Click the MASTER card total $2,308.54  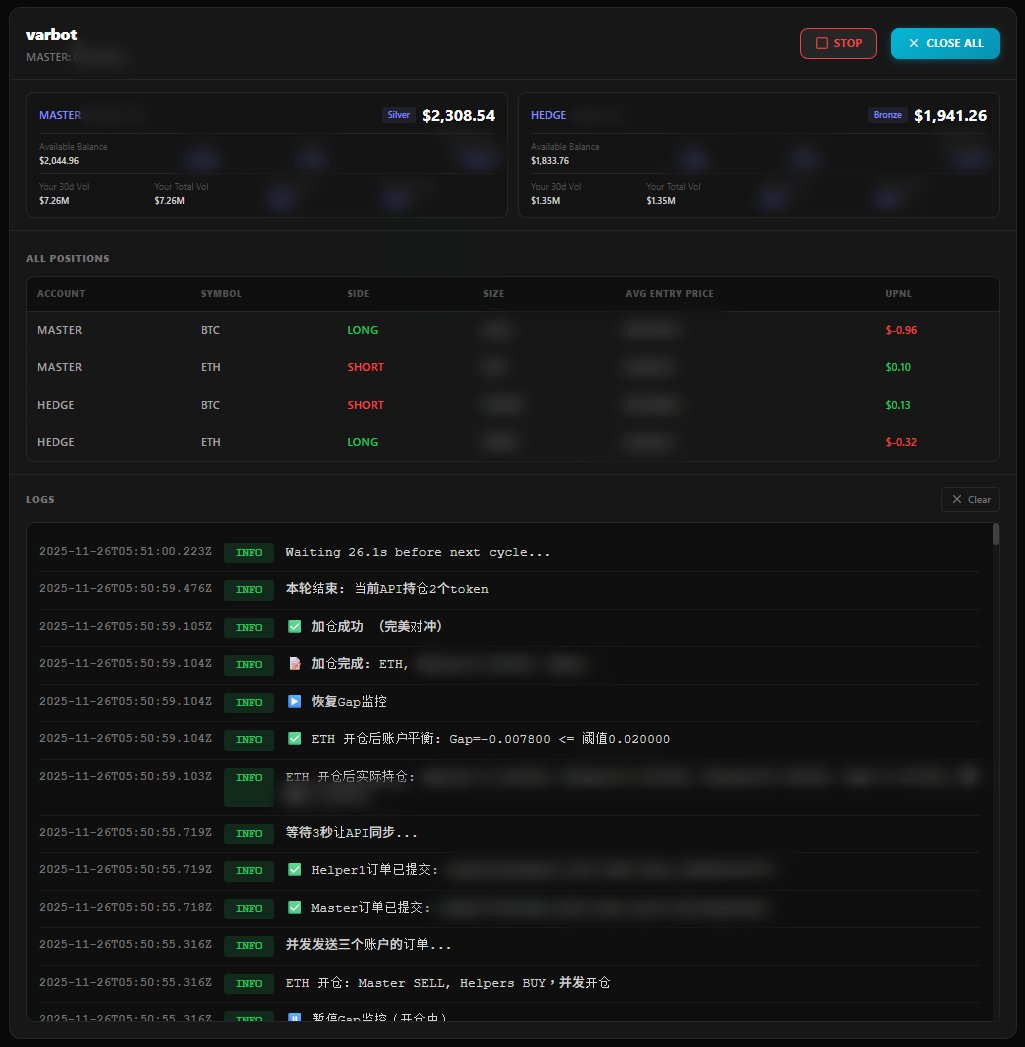pos(459,116)
